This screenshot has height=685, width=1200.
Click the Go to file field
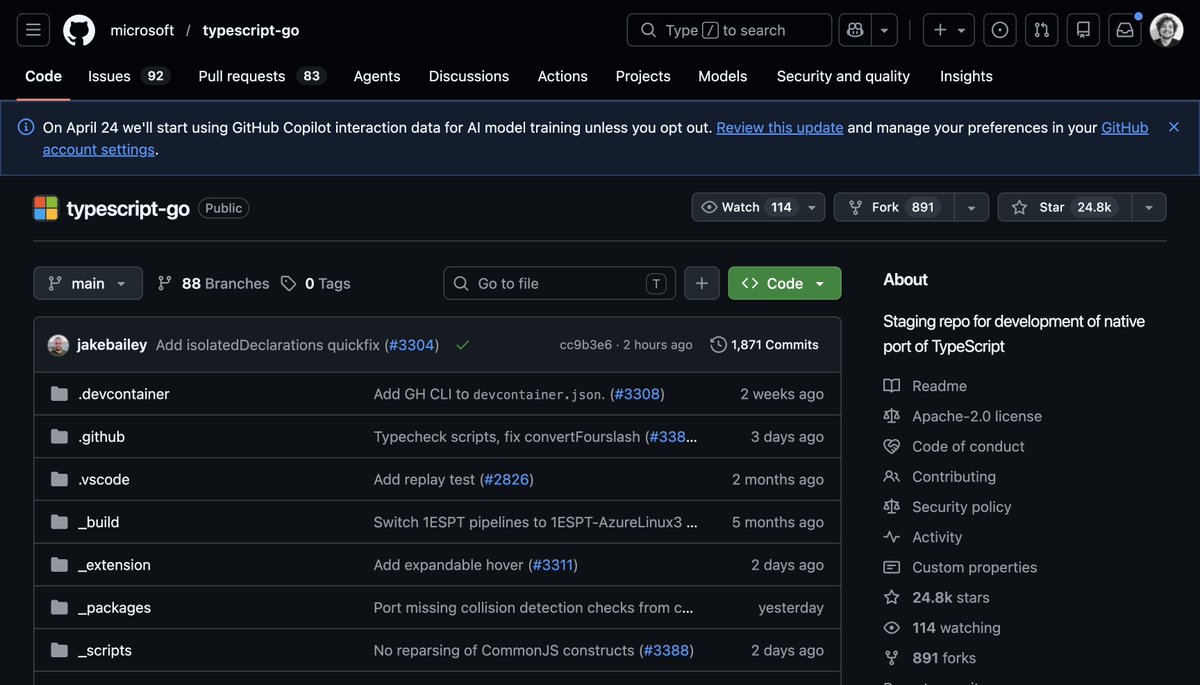pos(559,283)
